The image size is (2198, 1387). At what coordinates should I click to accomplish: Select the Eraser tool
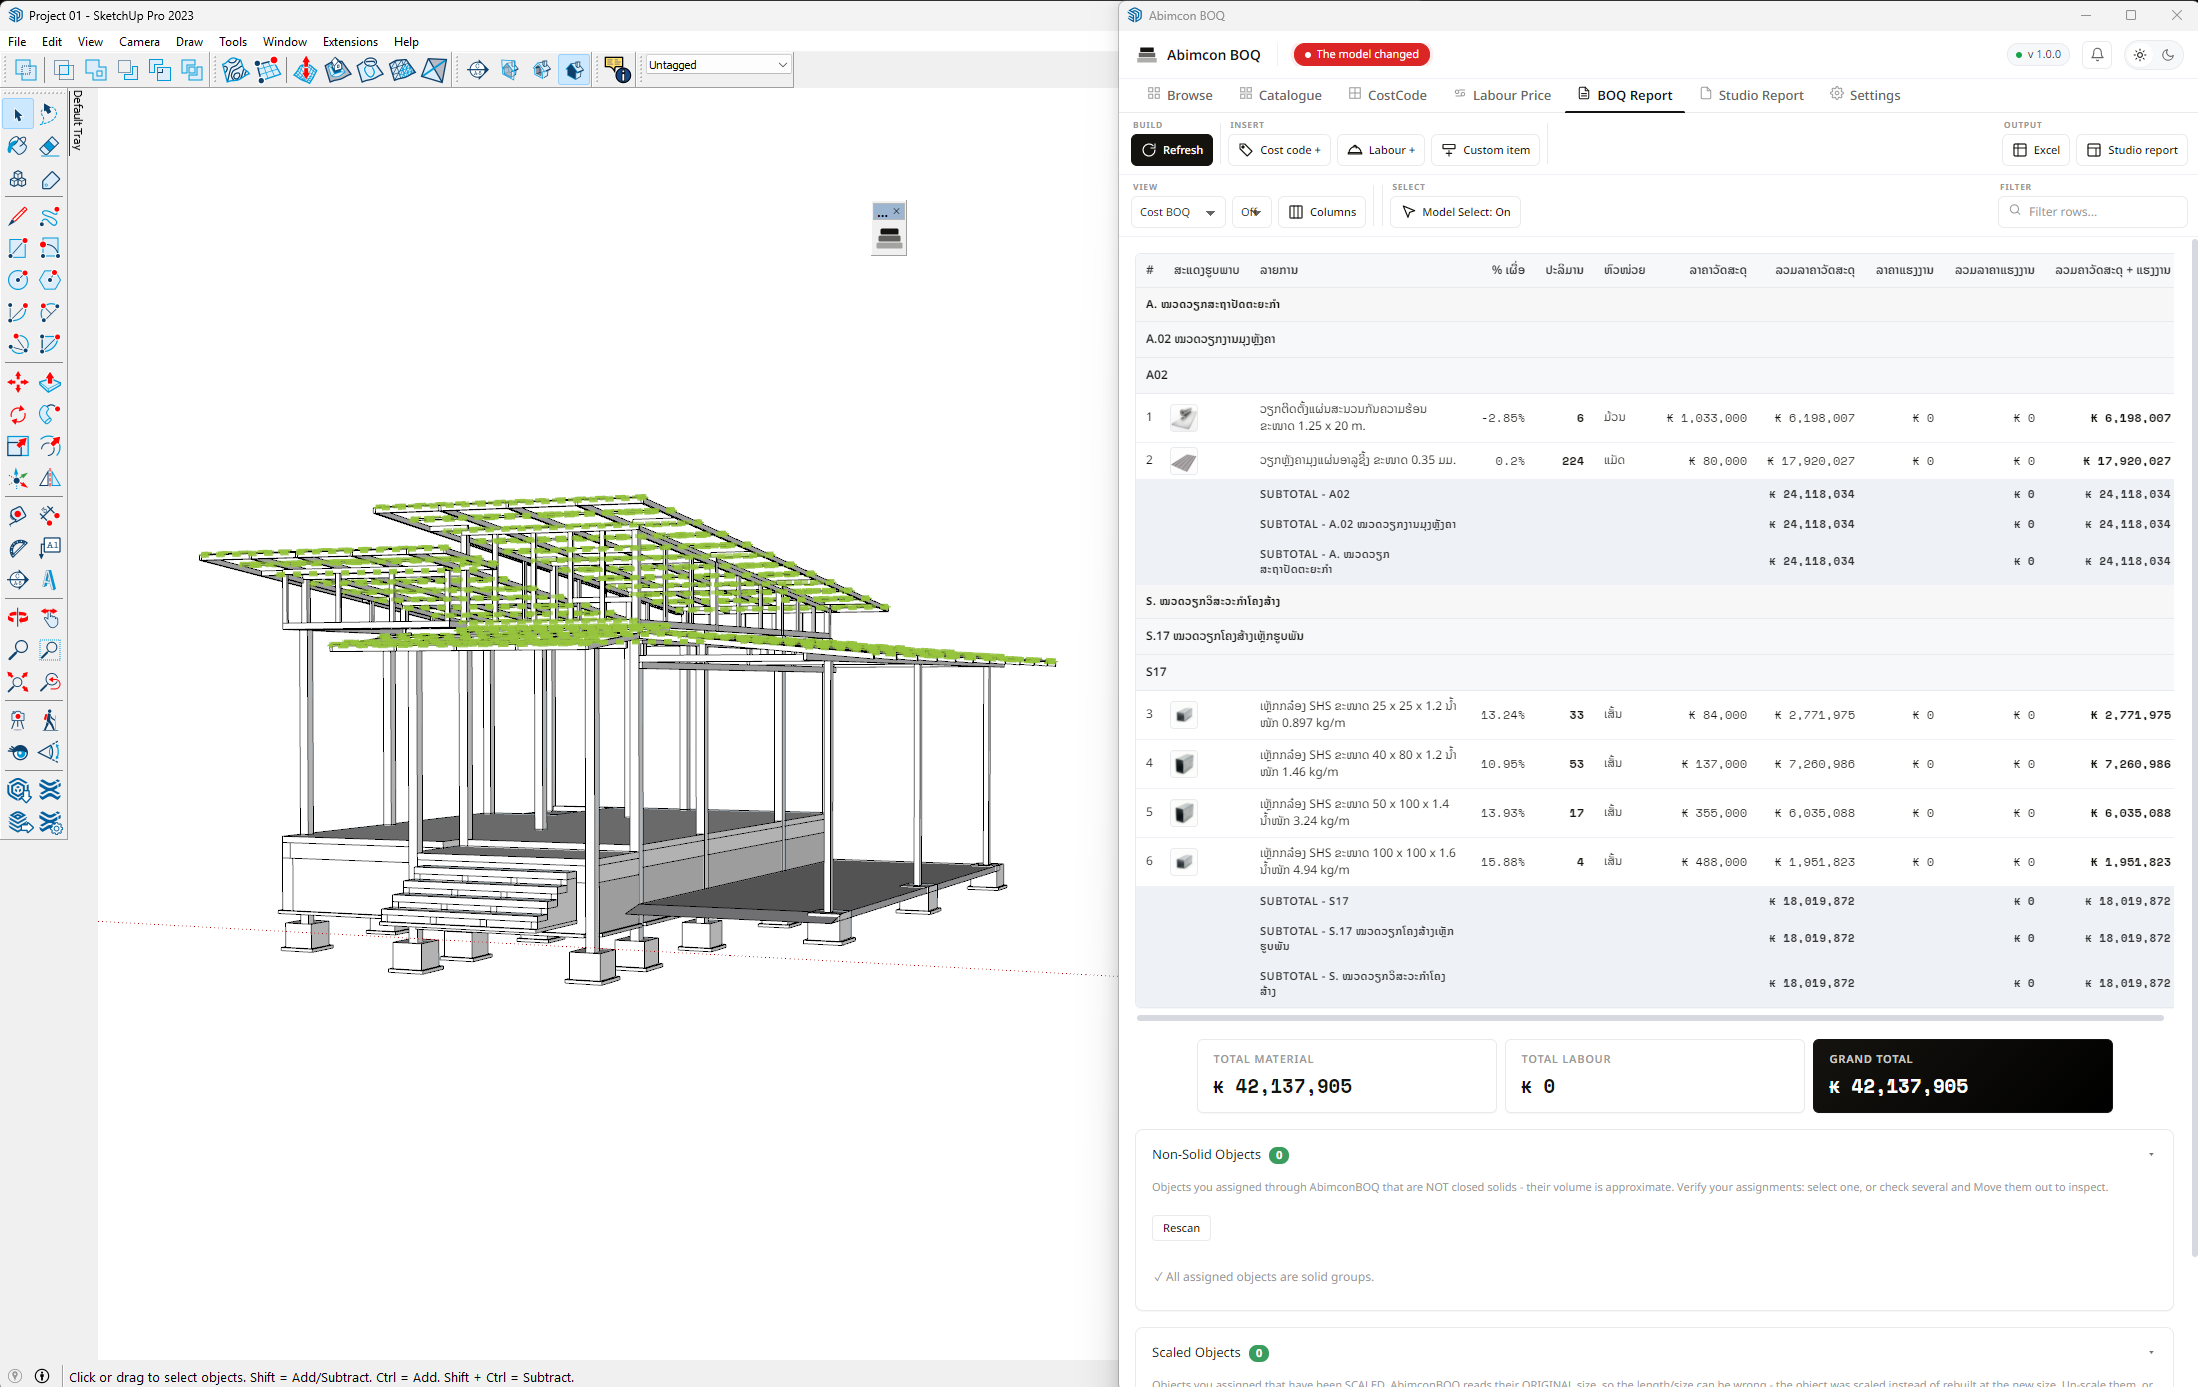pyautogui.click(x=49, y=147)
